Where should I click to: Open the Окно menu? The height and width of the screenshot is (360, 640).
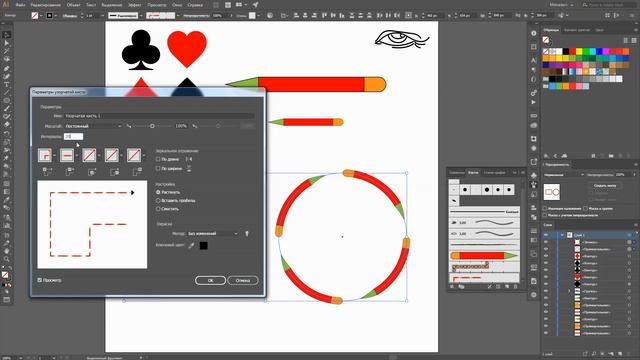tap(177, 5)
